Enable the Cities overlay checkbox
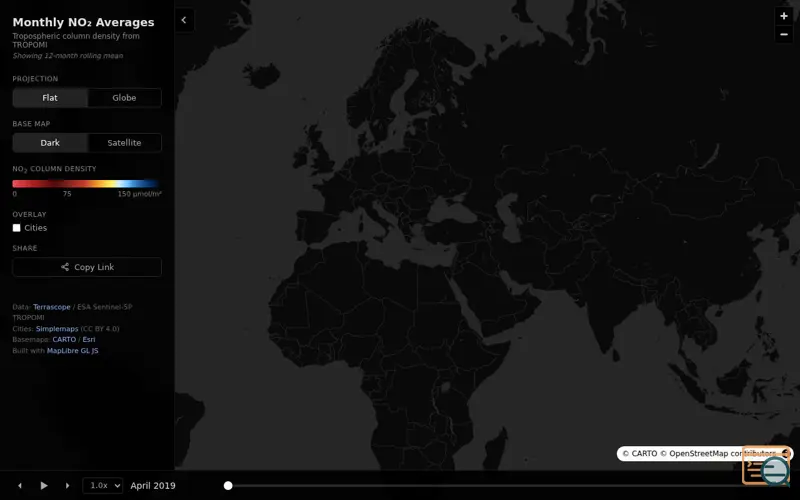Screen dimensions: 800x500 17,228
